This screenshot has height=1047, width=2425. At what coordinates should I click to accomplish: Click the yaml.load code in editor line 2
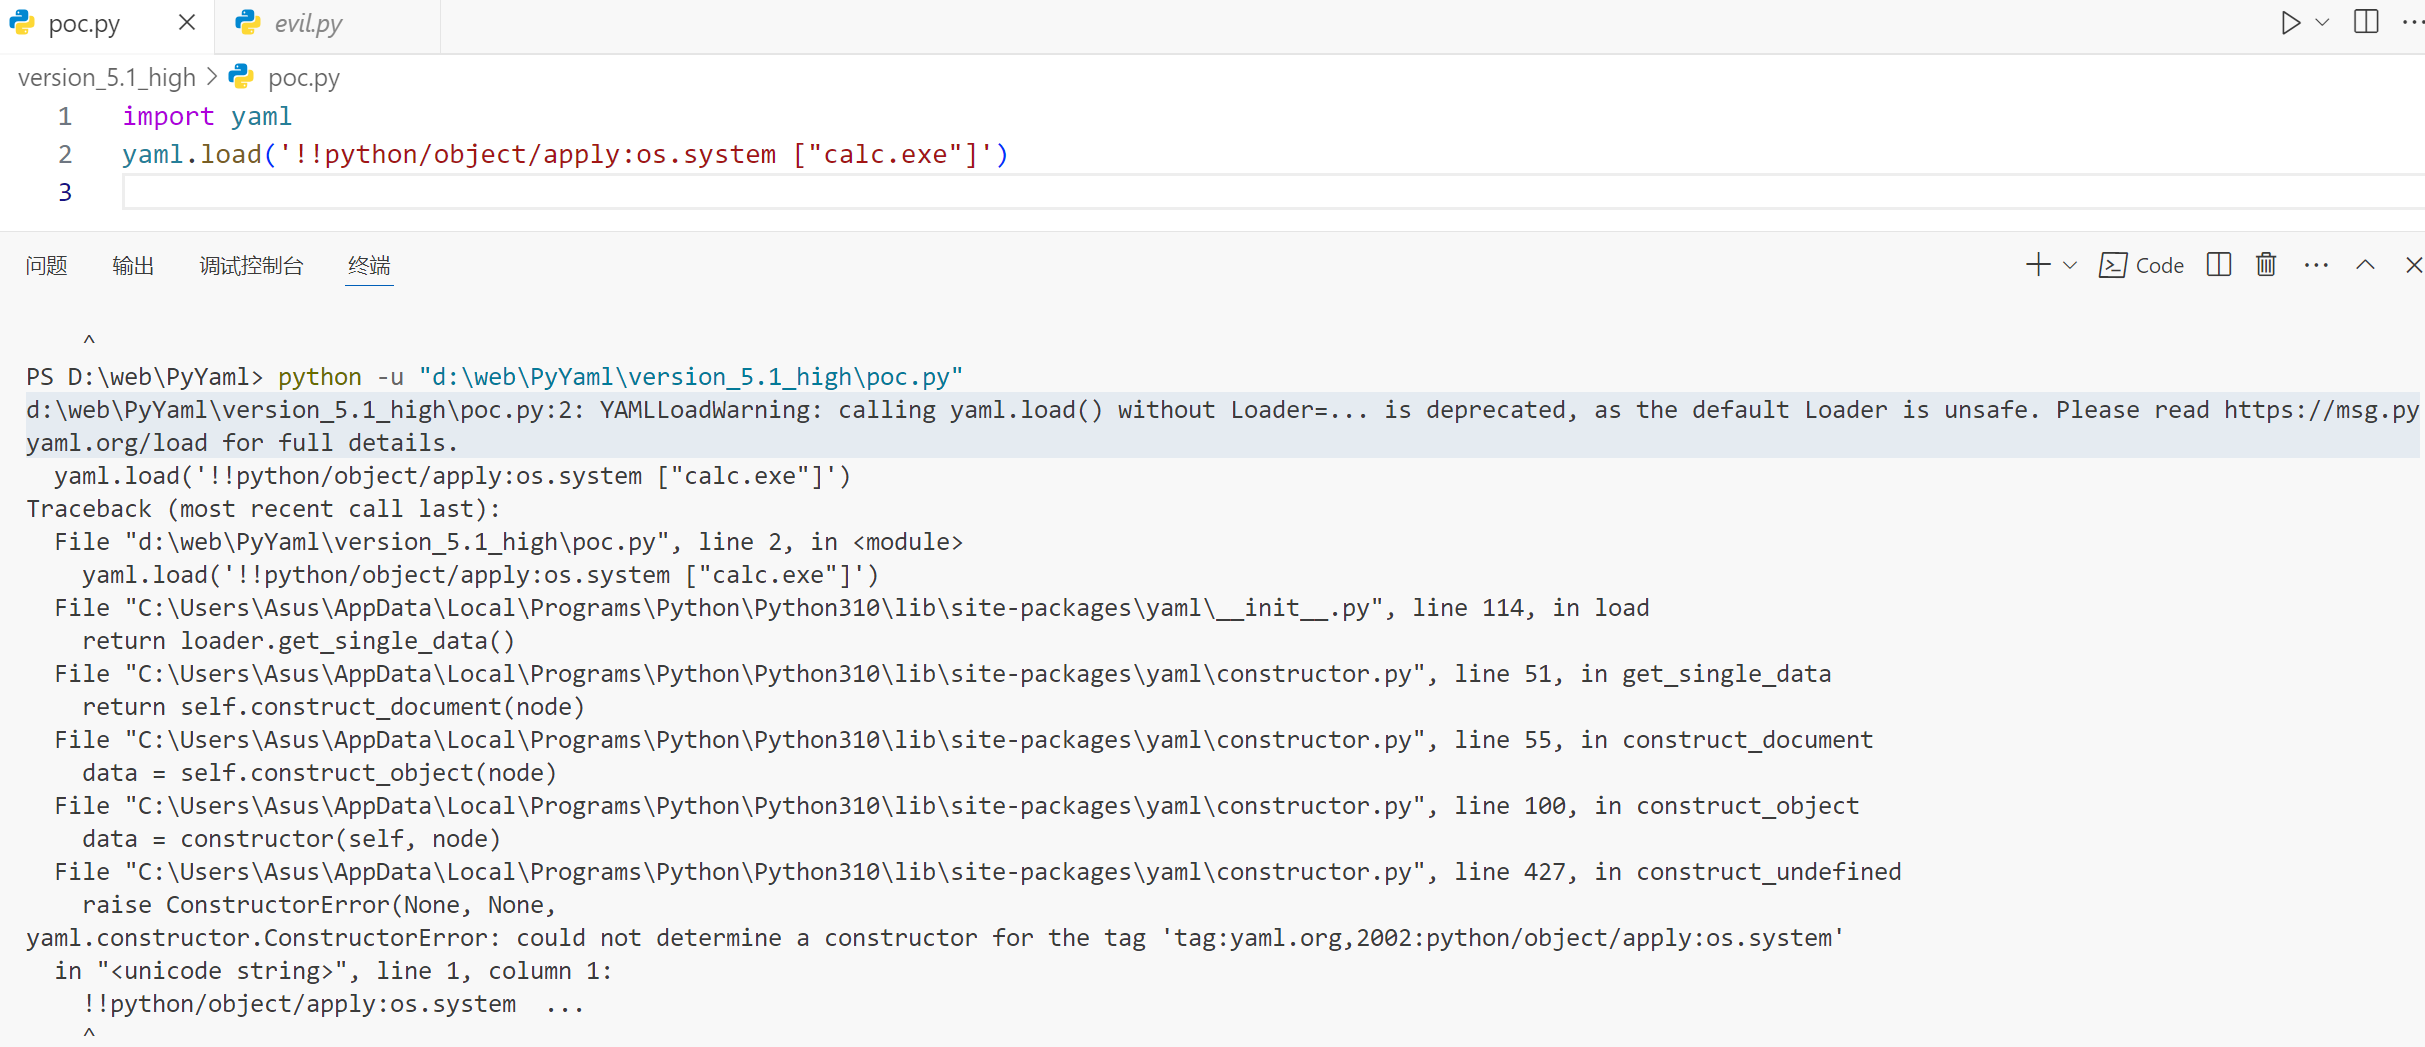tap(565, 155)
